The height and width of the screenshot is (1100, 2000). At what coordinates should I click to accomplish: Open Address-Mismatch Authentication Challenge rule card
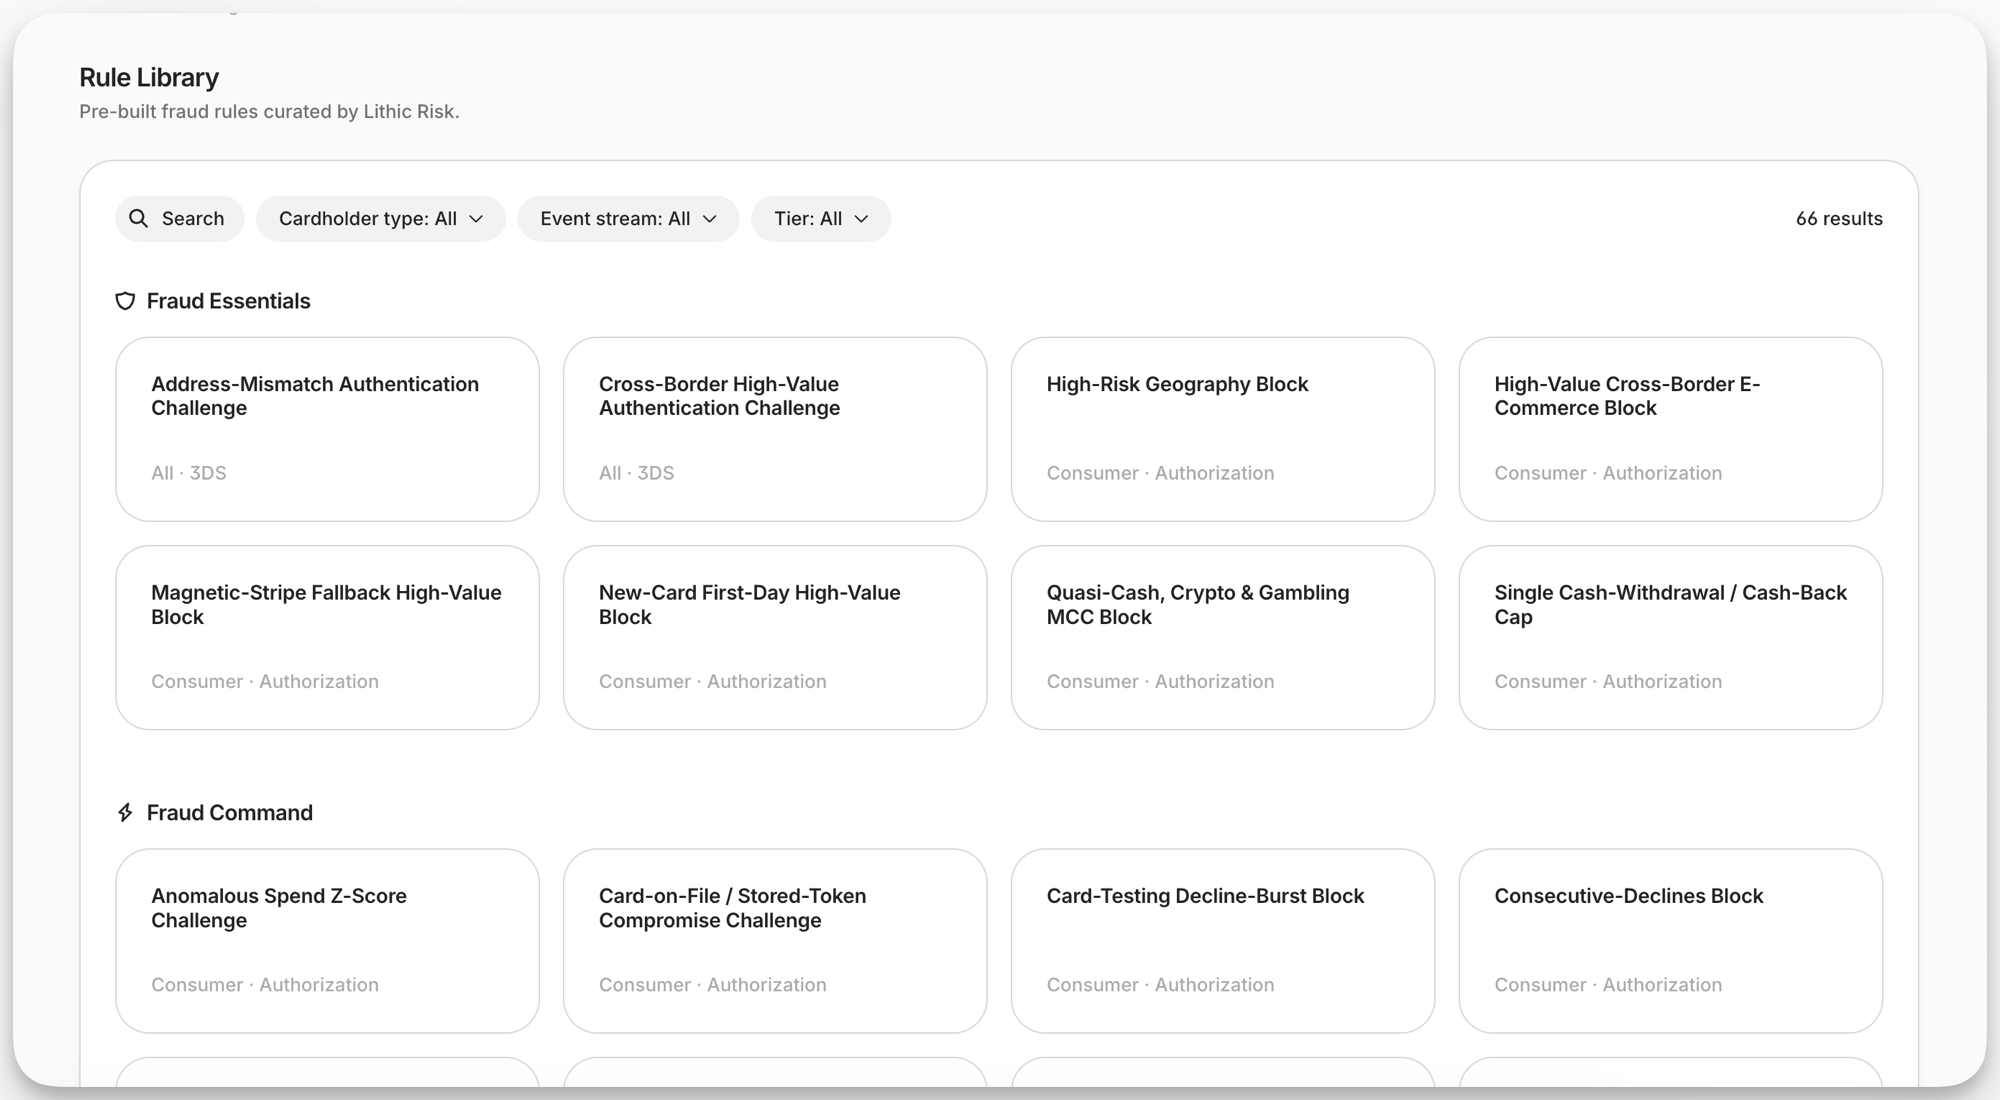327,429
